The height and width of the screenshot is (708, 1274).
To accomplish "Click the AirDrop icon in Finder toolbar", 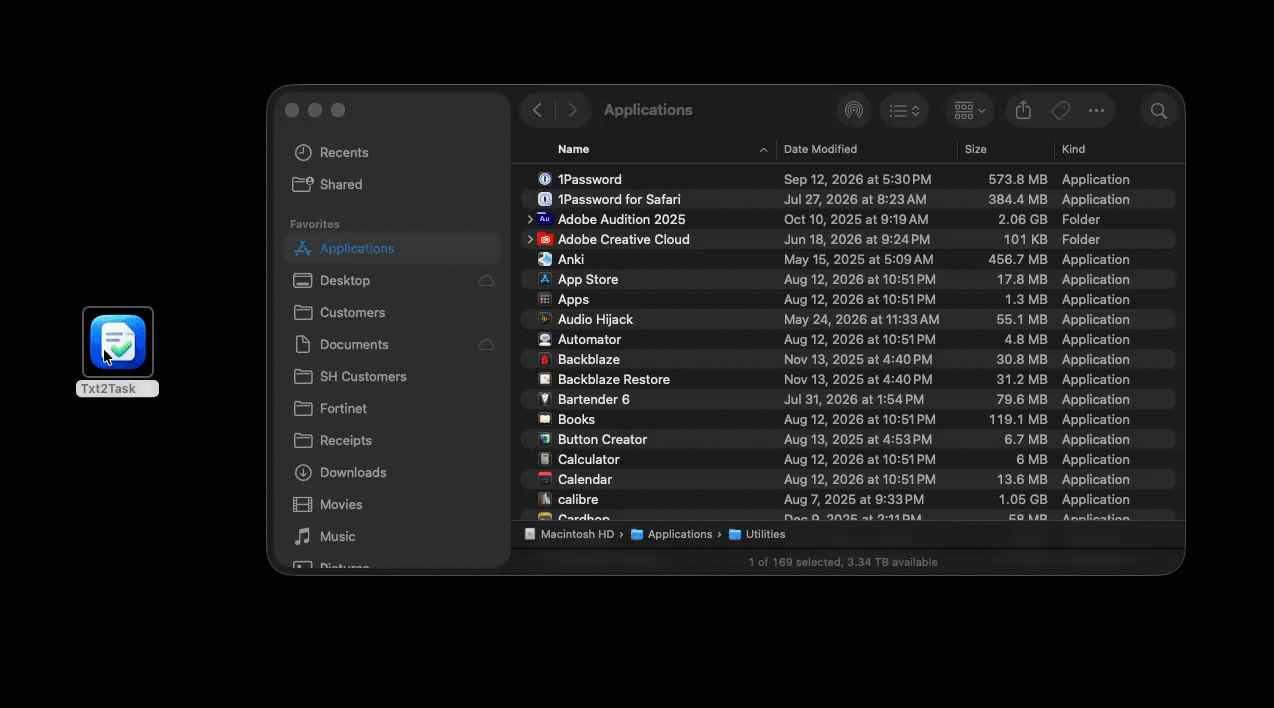I will pos(853,111).
